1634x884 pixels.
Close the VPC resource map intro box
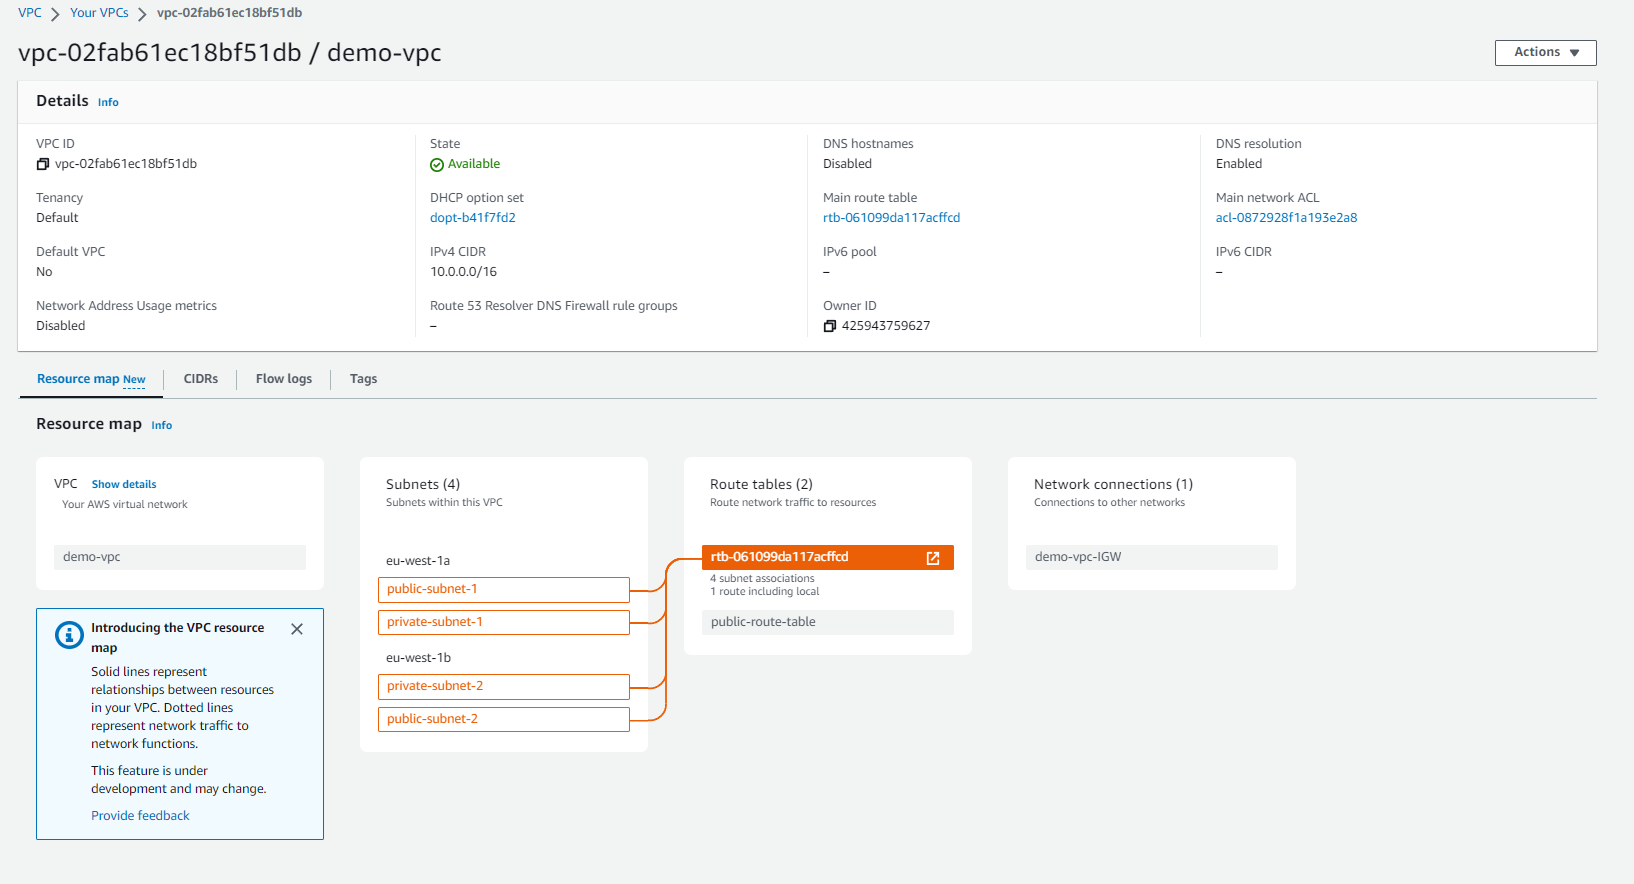[x=297, y=629]
